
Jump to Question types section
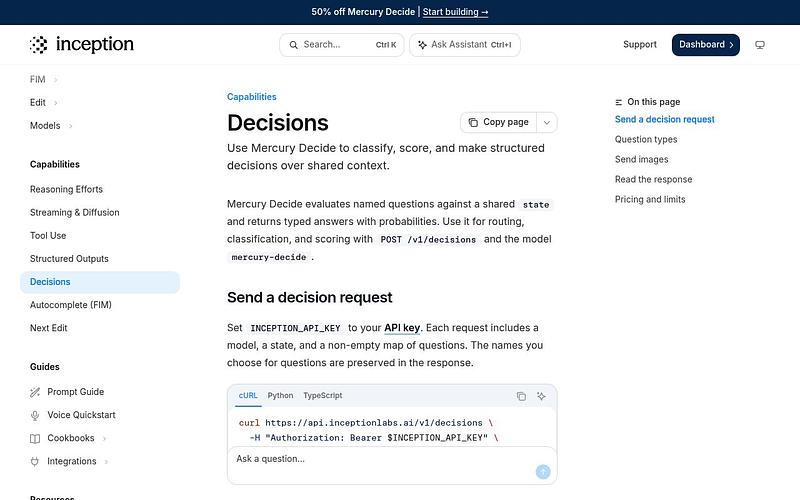(x=646, y=139)
